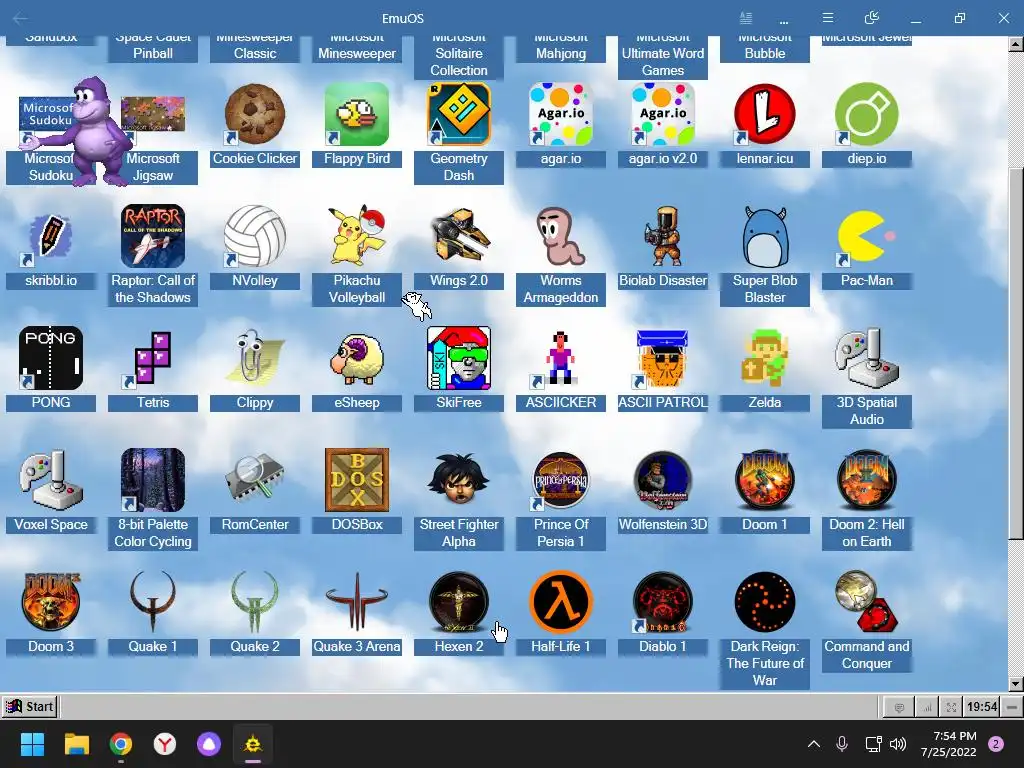Open the Doom 1 icon
This screenshot has height=768, width=1024.
coord(764,481)
